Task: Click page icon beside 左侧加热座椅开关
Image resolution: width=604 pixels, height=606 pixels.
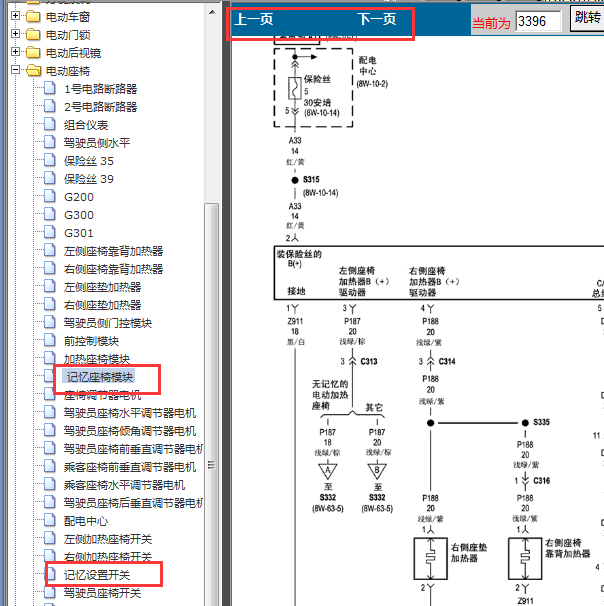Action: [x=49, y=538]
